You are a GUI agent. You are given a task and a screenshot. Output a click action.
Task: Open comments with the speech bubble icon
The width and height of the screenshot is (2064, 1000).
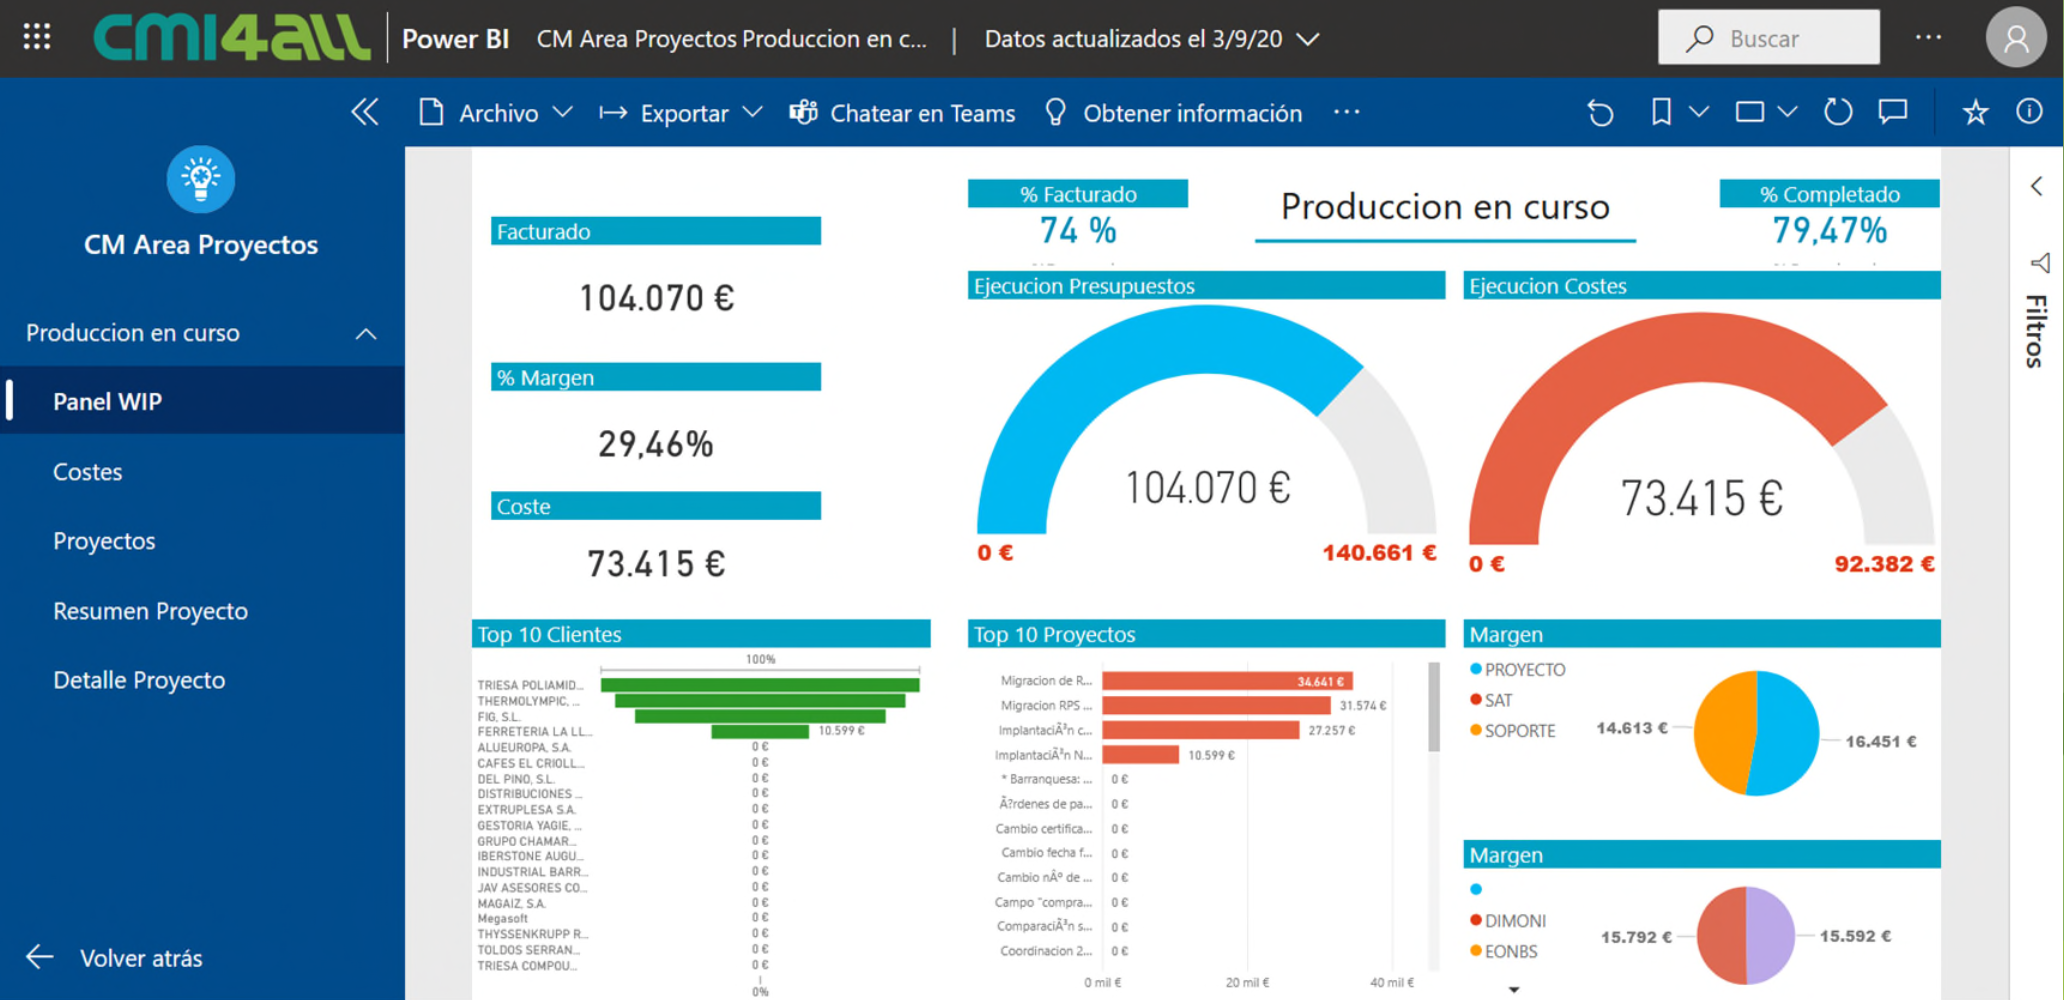1893,112
